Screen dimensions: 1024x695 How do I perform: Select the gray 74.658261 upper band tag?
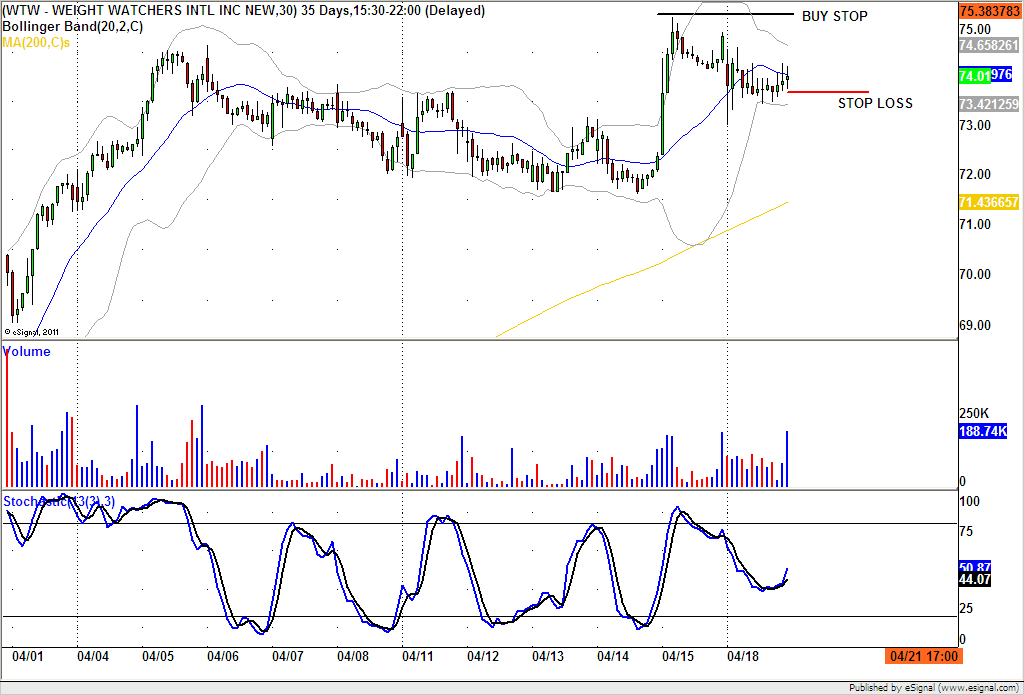(x=989, y=45)
